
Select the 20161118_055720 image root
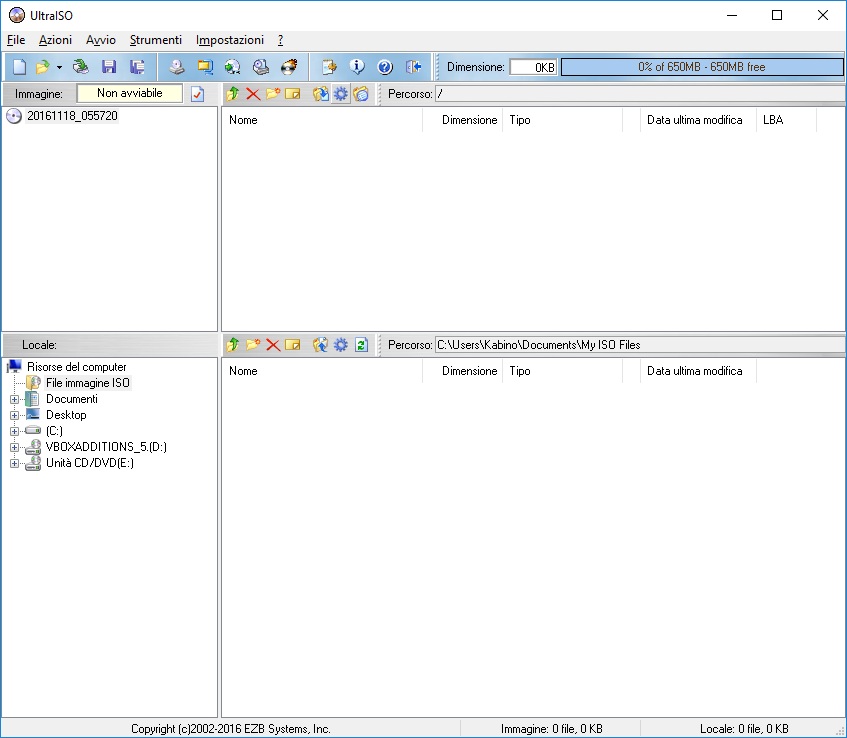tap(72, 116)
